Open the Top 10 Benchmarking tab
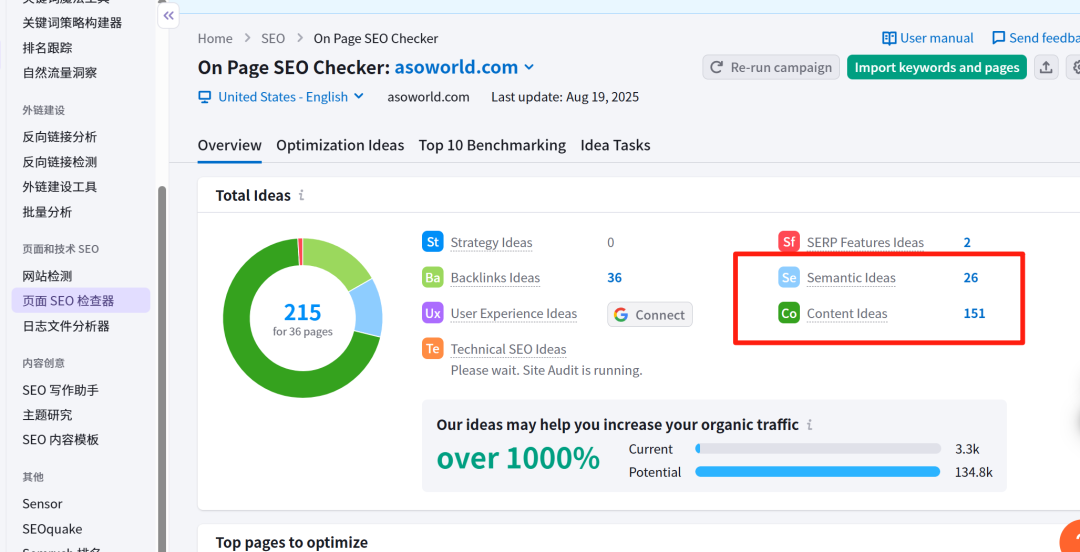The height and width of the screenshot is (552, 1080). 492,145
